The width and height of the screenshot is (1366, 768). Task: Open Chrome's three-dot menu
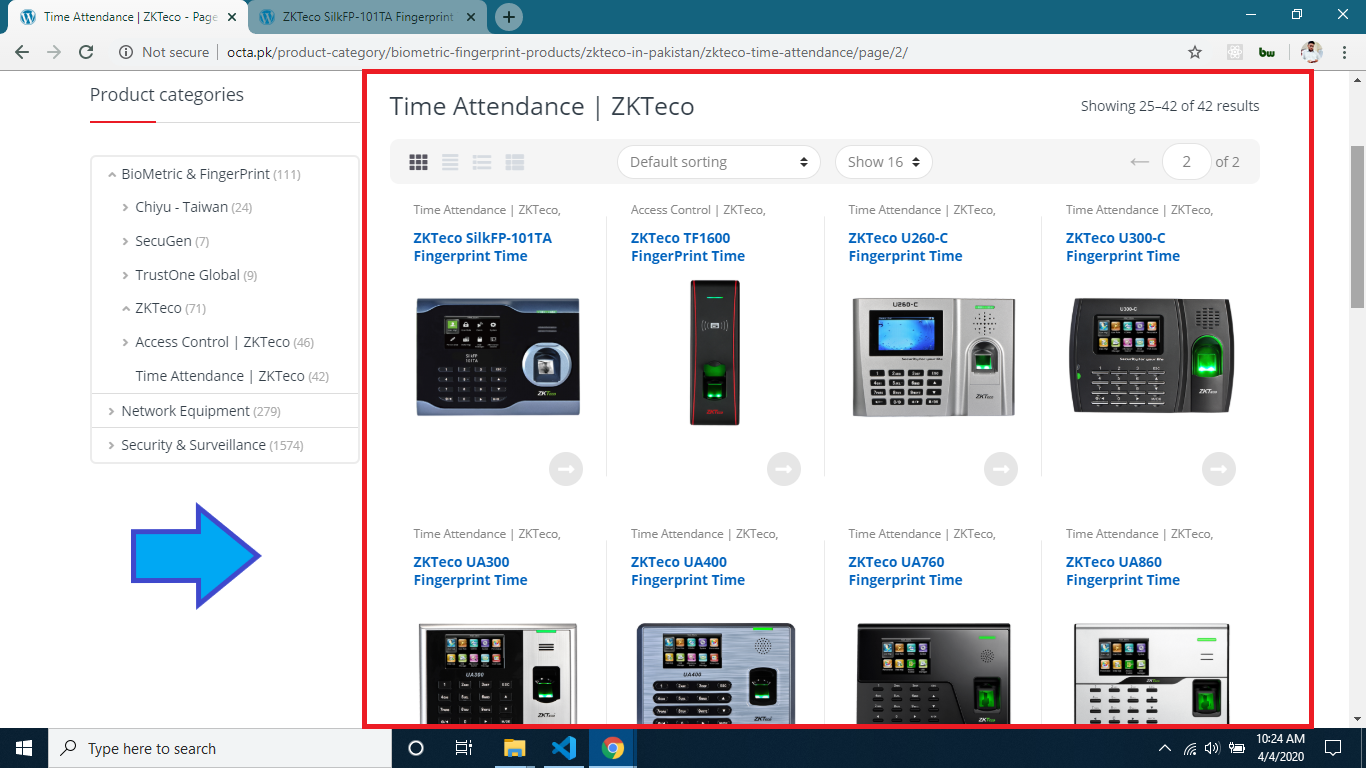(x=1345, y=52)
